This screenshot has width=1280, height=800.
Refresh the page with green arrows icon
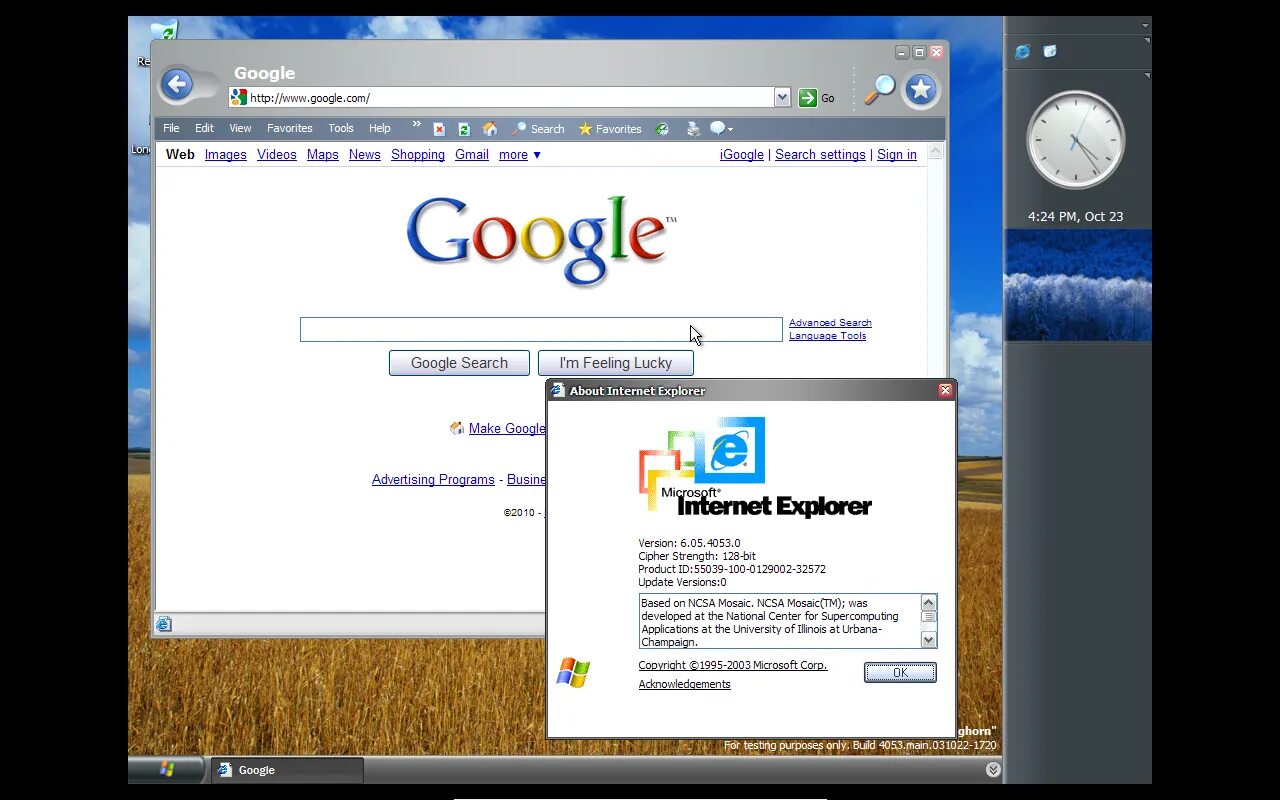coord(464,129)
